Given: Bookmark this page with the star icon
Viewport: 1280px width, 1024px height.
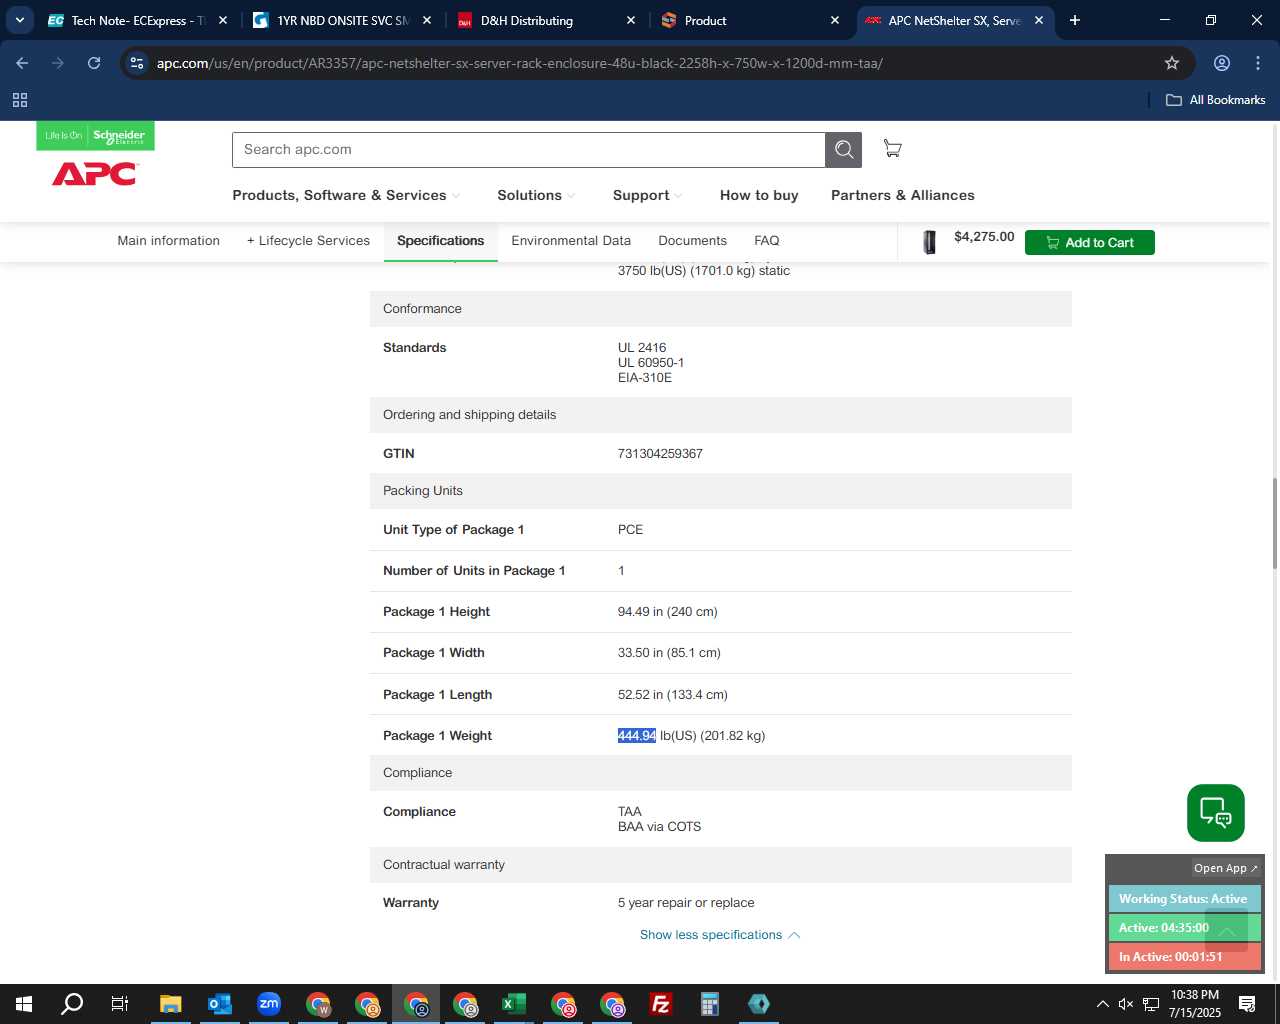Looking at the screenshot, I should pyautogui.click(x=1172, y=63).
